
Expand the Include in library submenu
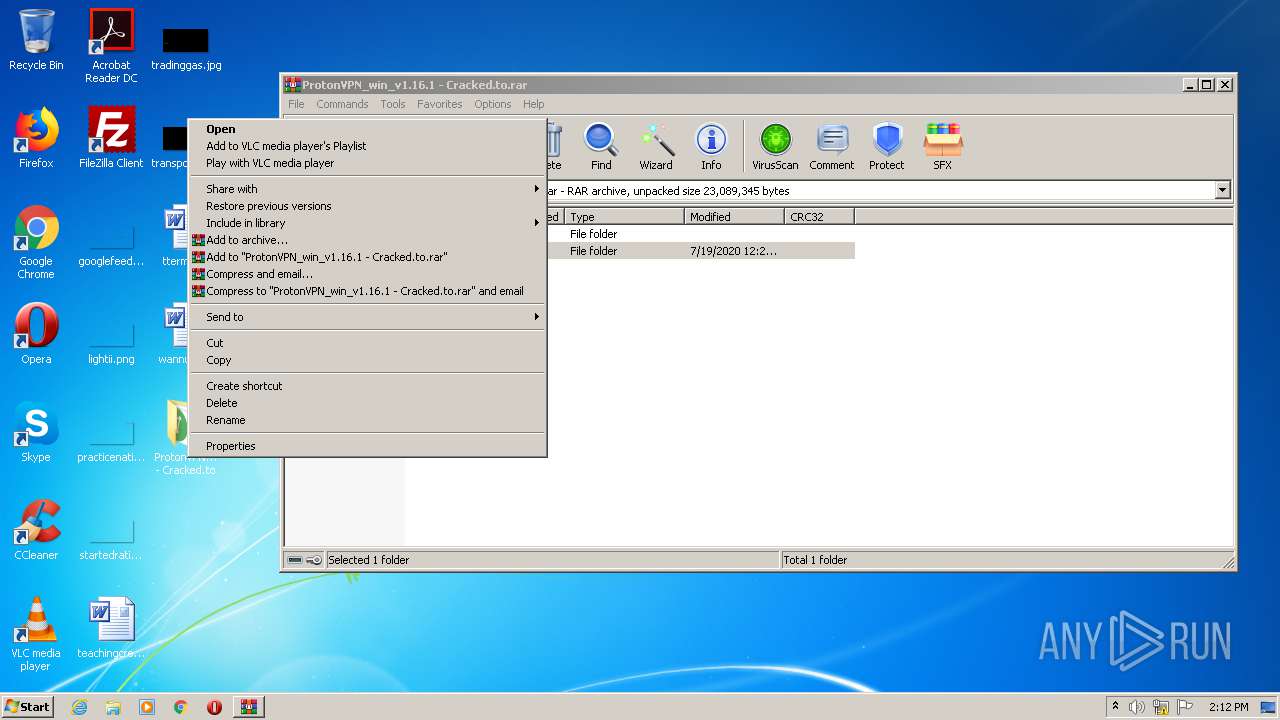367,223
